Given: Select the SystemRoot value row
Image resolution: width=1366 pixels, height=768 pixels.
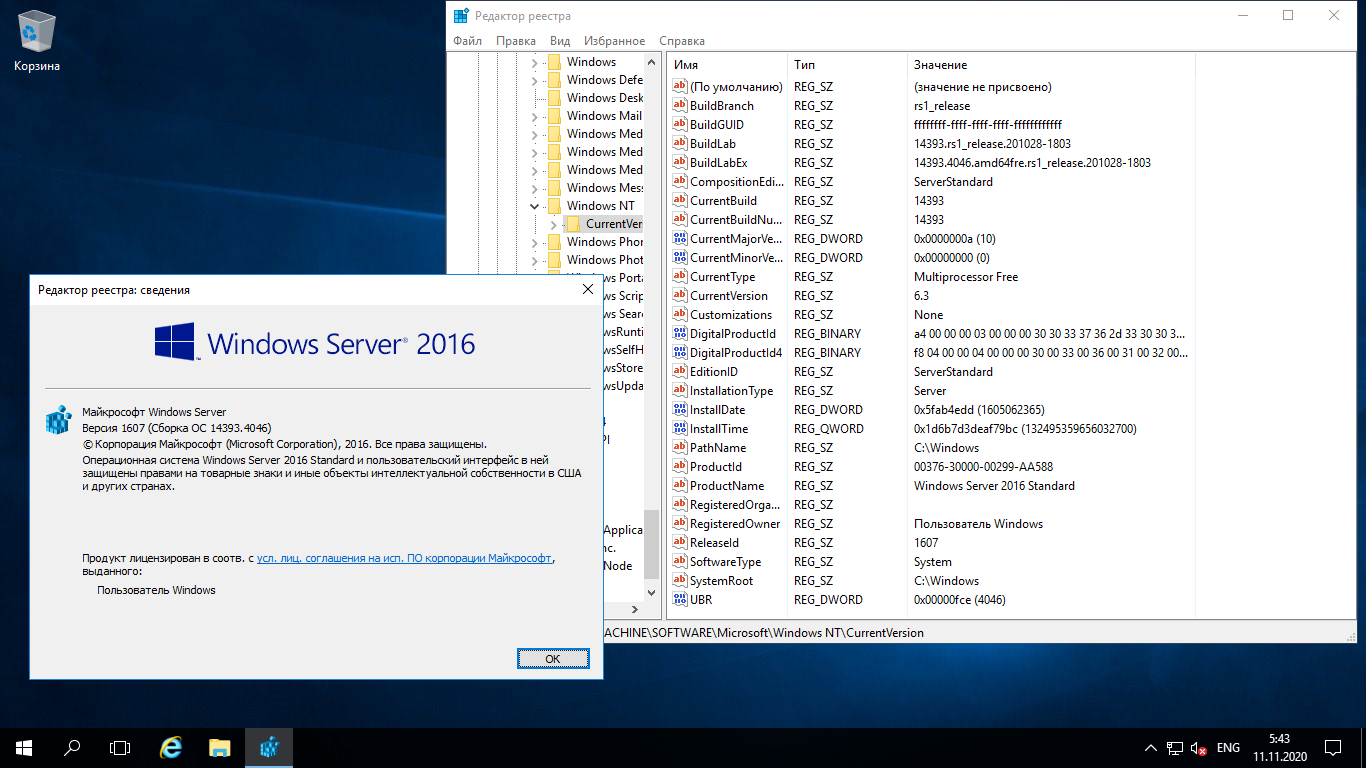Looking at the screenshot, I should point(930,581).
